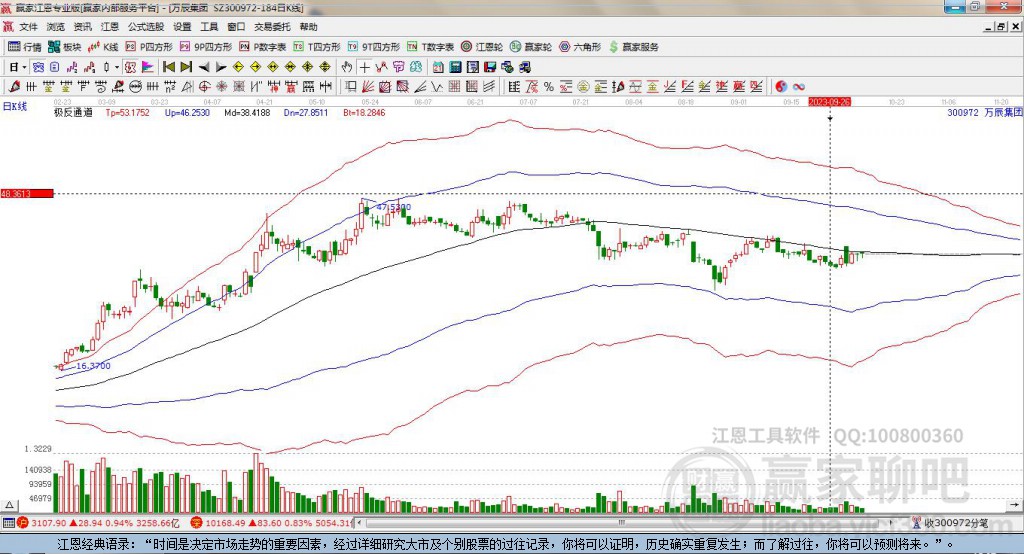Click the pink 节 icon

point(398,67)
